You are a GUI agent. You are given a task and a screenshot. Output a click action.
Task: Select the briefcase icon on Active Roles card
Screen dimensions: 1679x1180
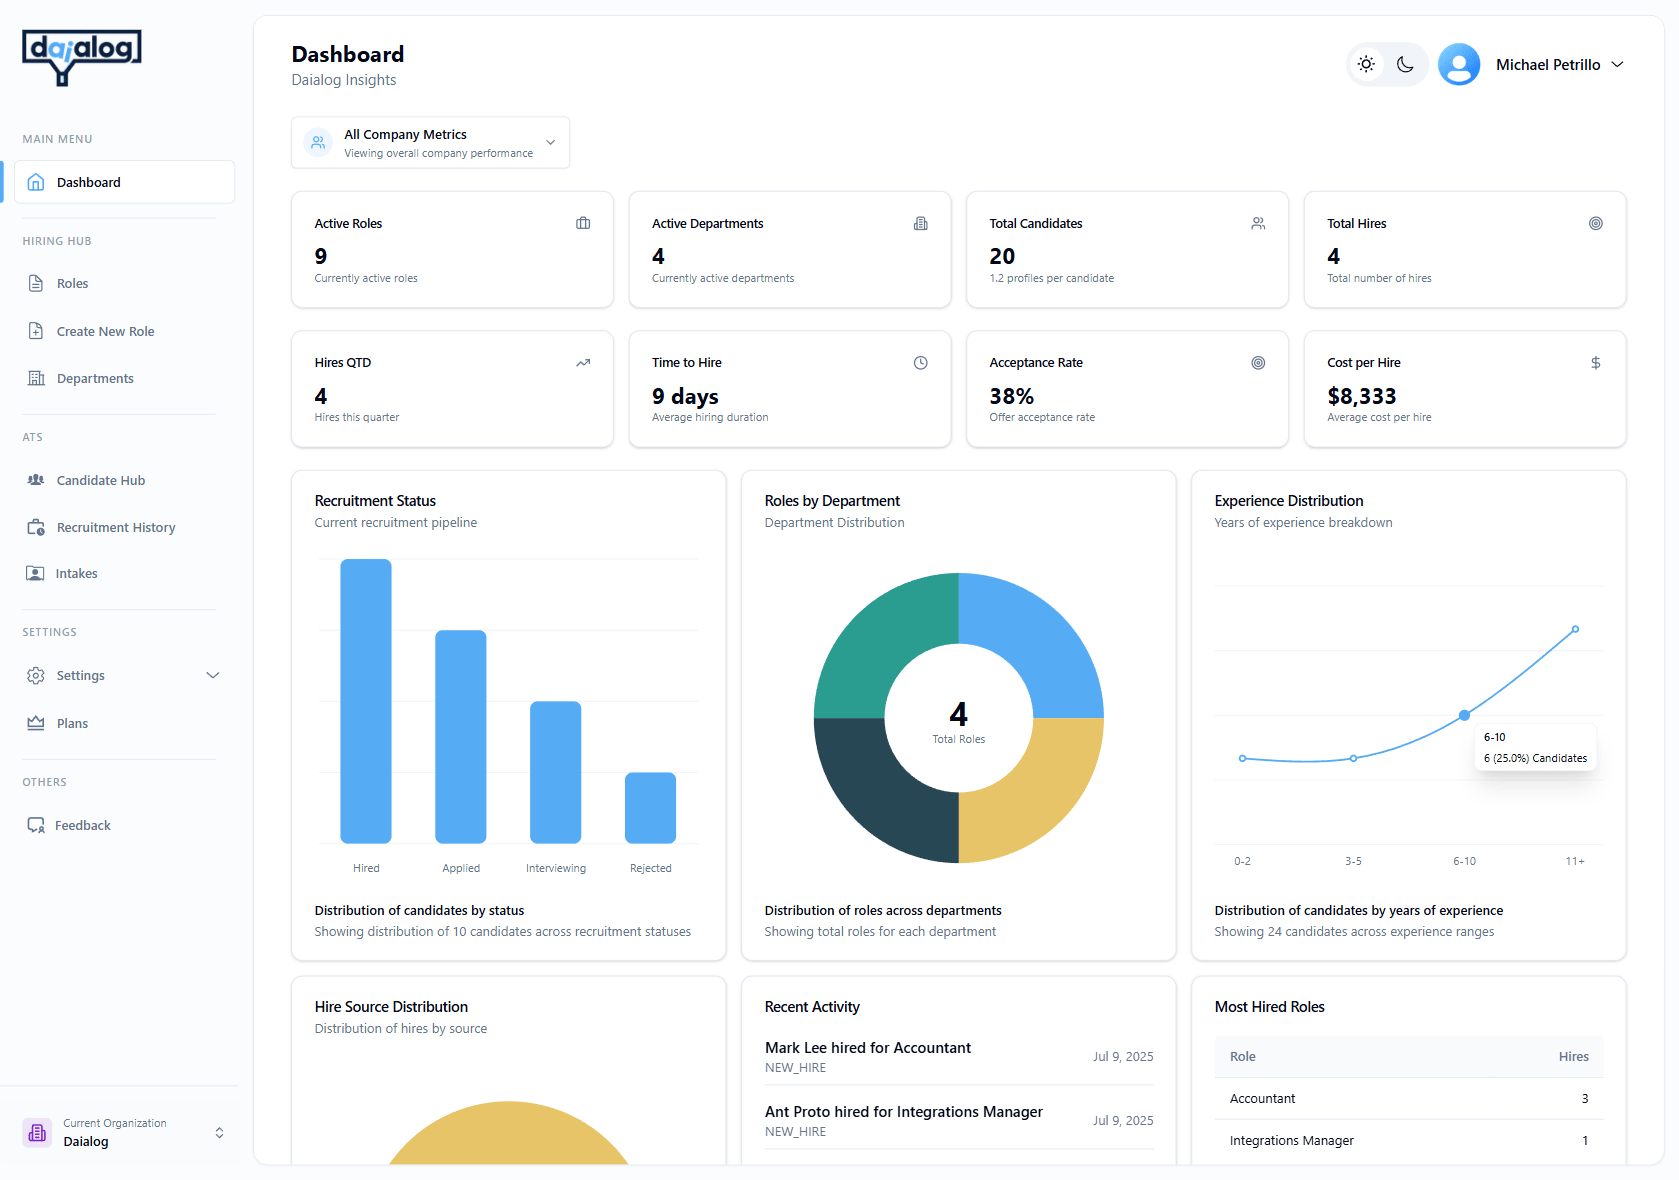pyautogui.click(x=583, y=223)
